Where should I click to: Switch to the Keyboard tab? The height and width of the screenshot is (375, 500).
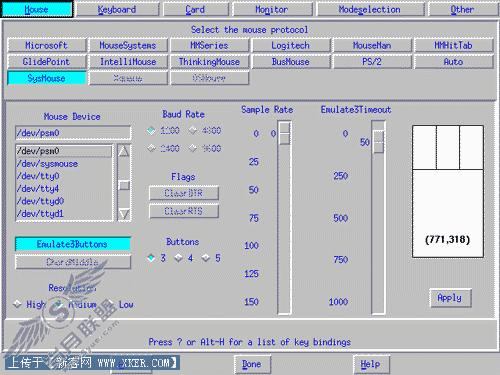point(117,9)
